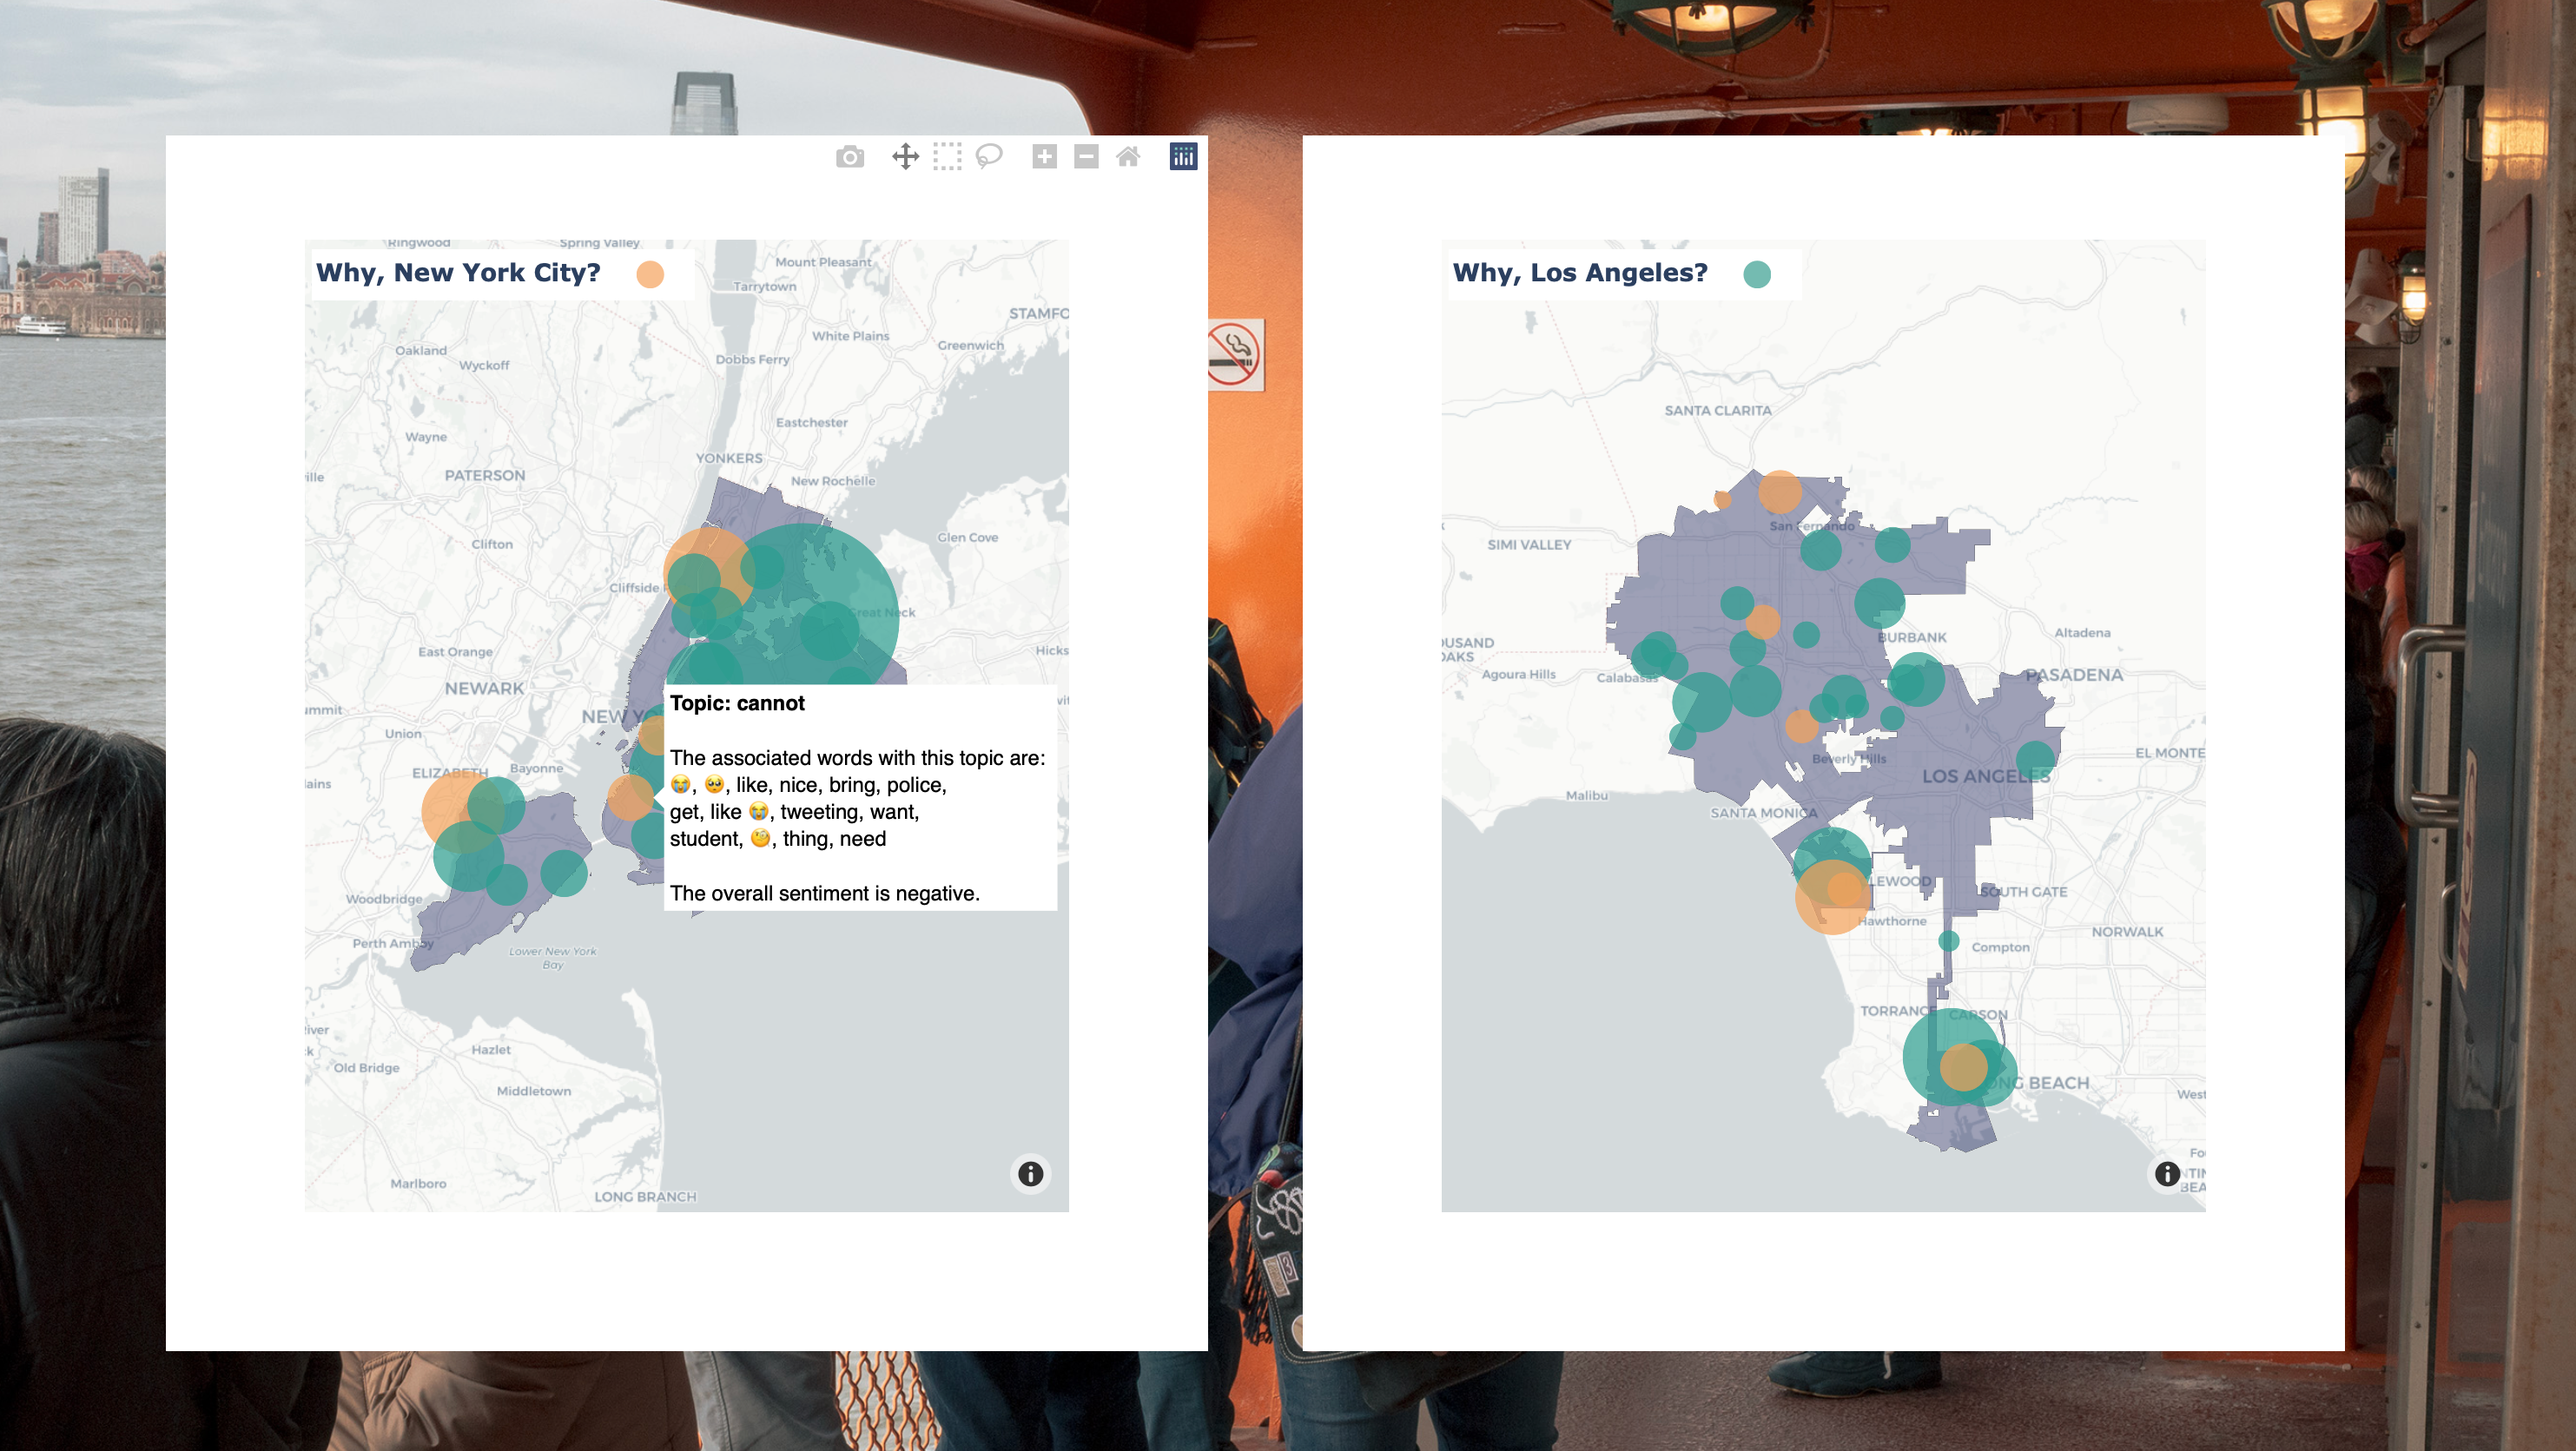Click the NORWALK map label
This screenshot has width=2576, height=1451.
[x=2127, y=931]
